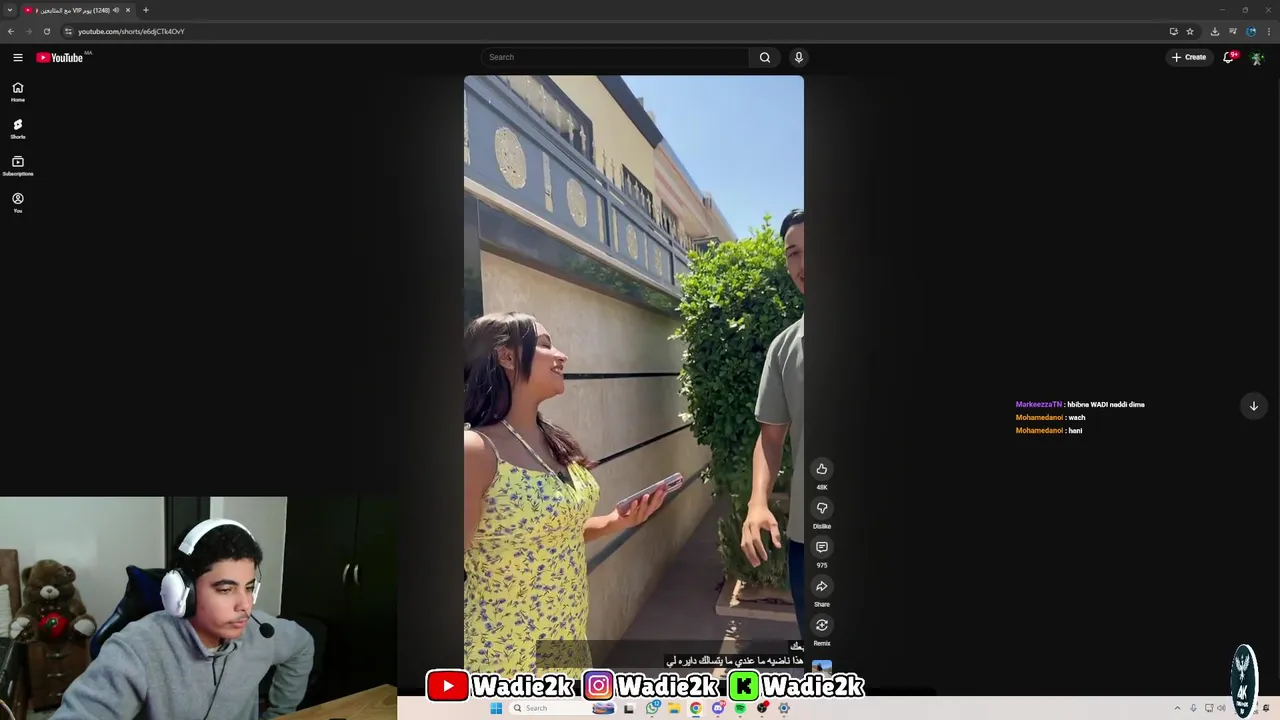This screenshot has width=1280, height=720.
Task: Expand the tab search dropdown
Action: (10, 10)
